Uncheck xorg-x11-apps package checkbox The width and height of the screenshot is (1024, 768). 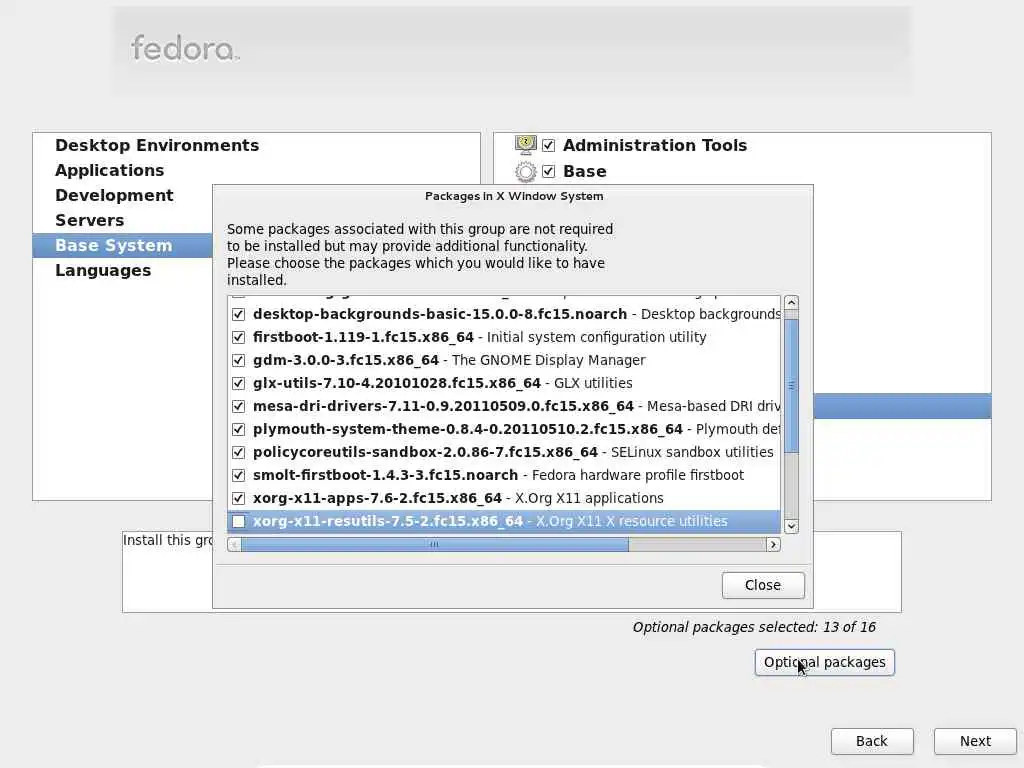[x=238, y=498]
